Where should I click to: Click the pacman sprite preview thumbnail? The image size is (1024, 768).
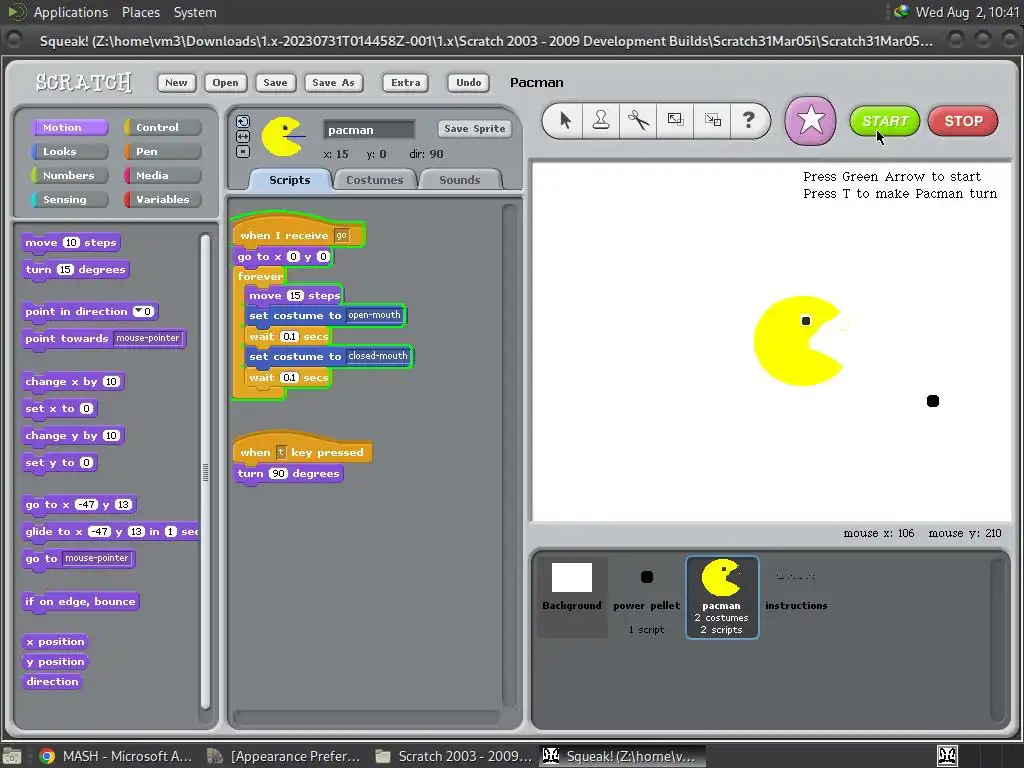[x=283, y=136]
